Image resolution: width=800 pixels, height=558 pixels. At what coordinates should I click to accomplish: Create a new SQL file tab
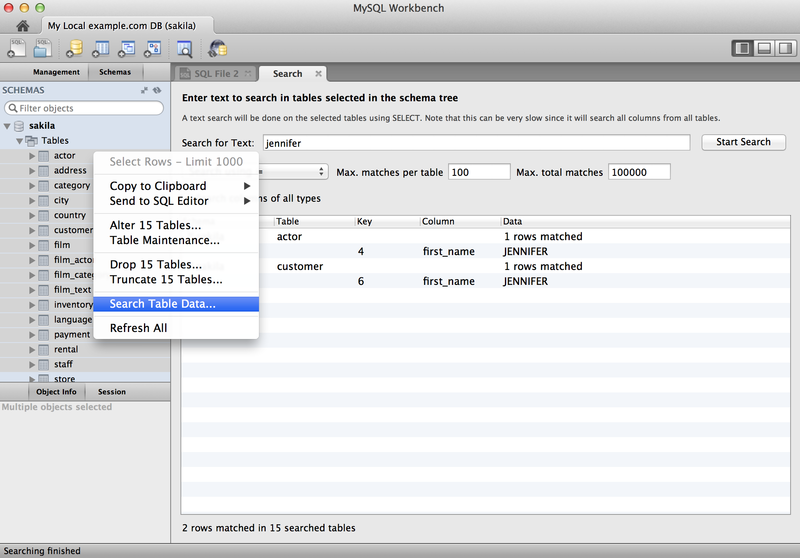point(18,47)
